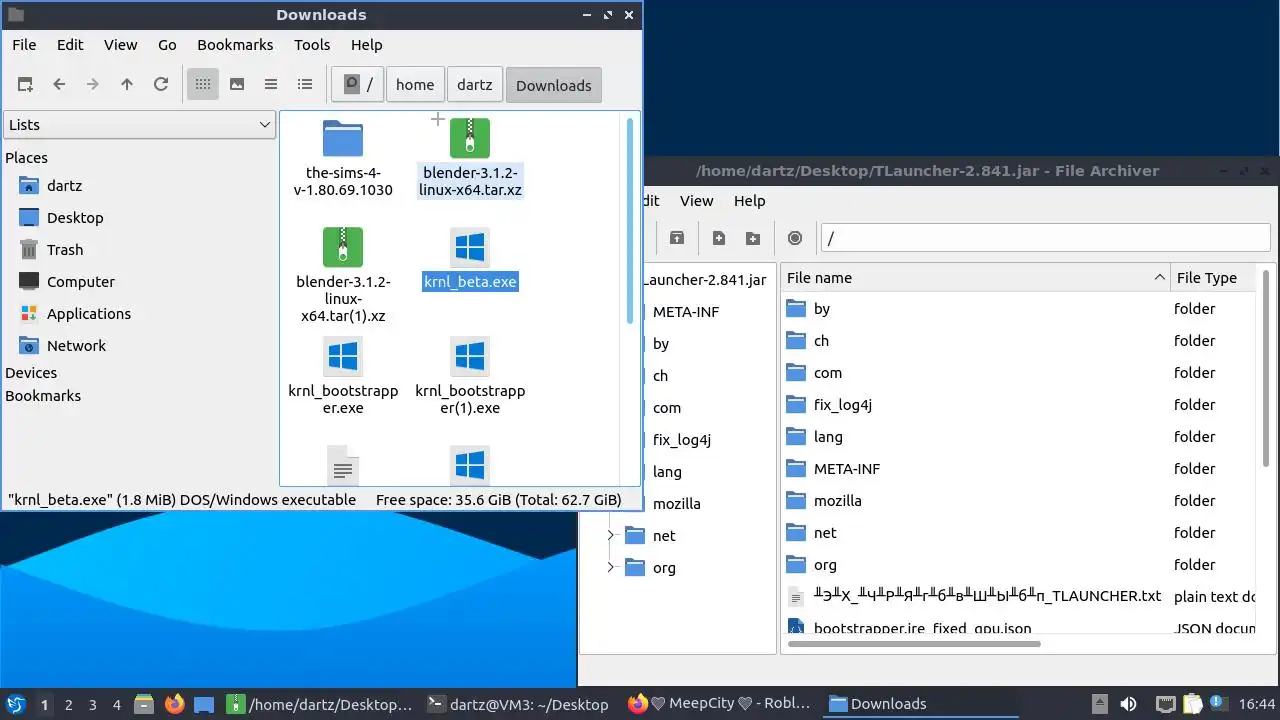Click the Downloads file list scrollbar
Screen dimensions: 1280x720
630,220
